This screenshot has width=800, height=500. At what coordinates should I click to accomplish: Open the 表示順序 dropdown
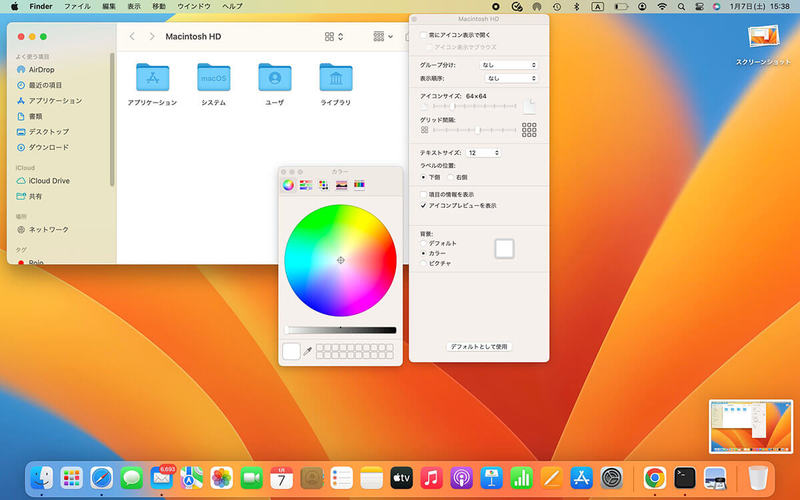point(511,79)
